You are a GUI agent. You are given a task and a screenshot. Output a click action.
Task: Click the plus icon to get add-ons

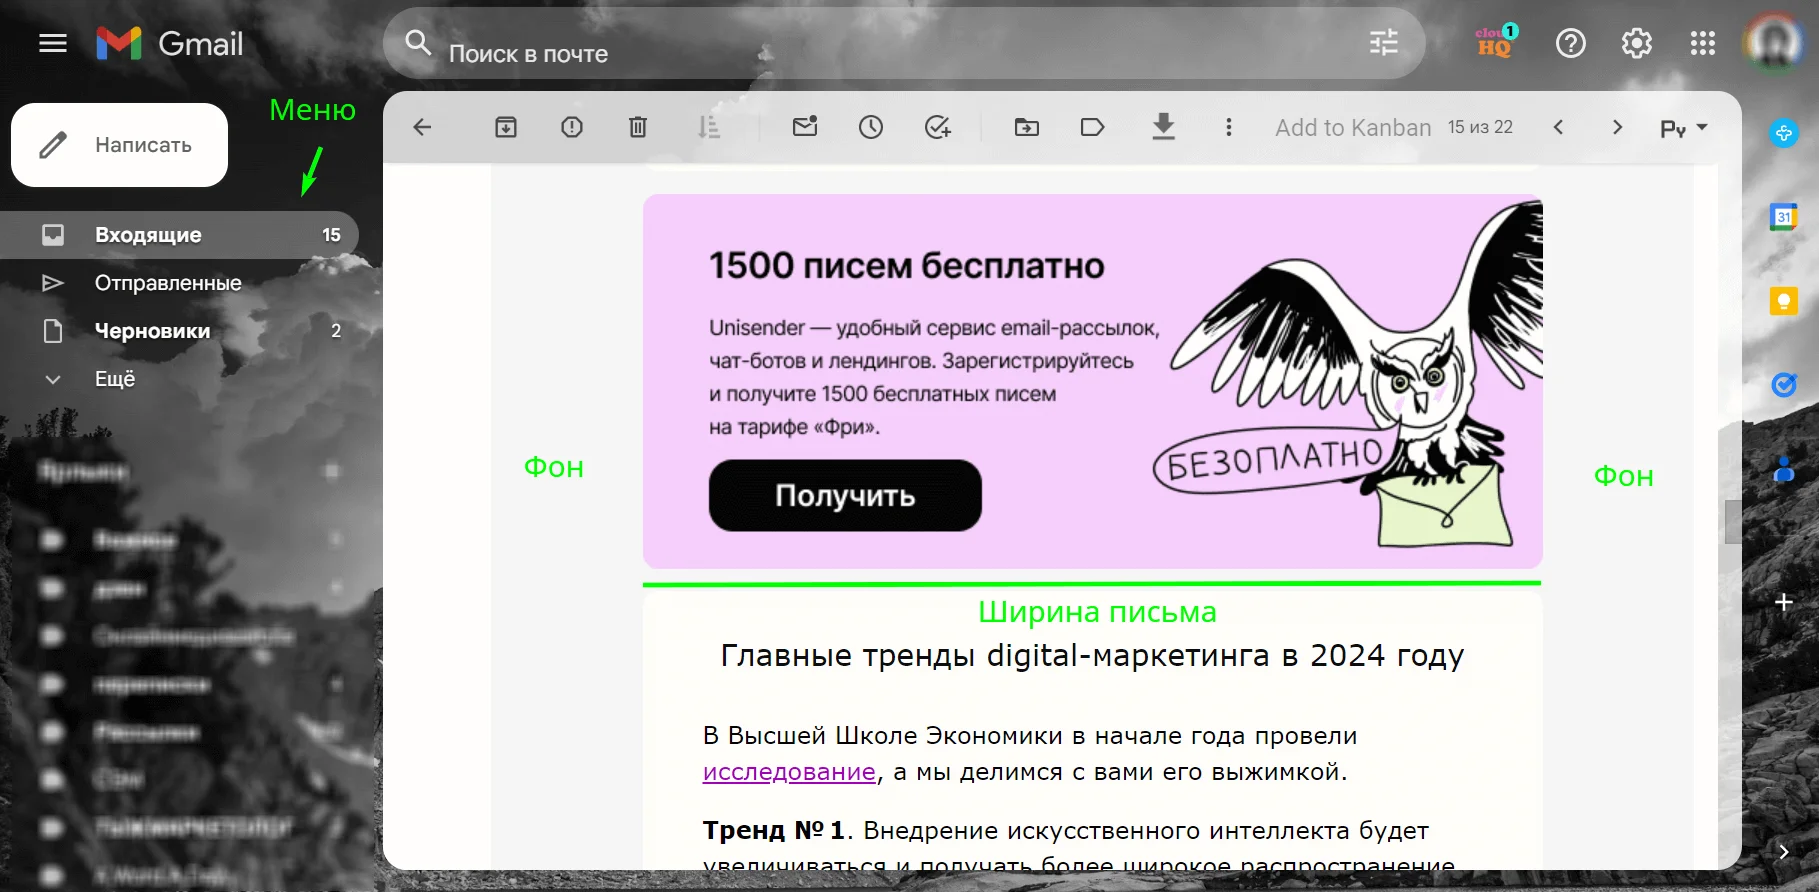(x=1784, y=602)
